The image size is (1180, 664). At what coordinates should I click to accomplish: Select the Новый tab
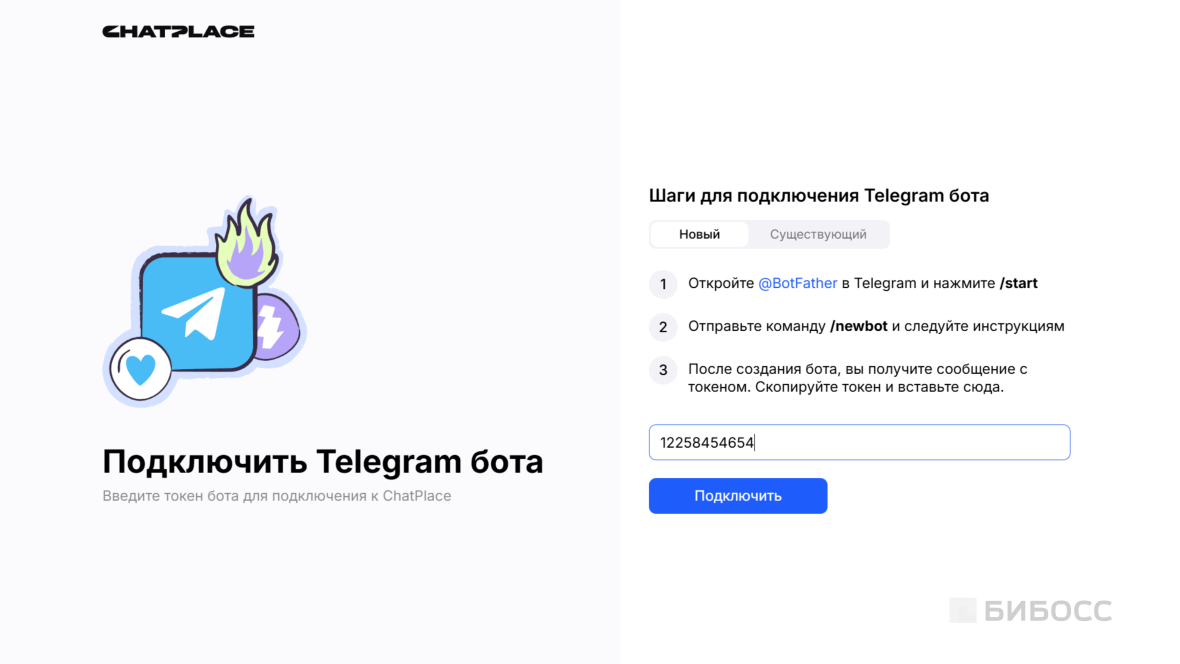click(698, 234)
